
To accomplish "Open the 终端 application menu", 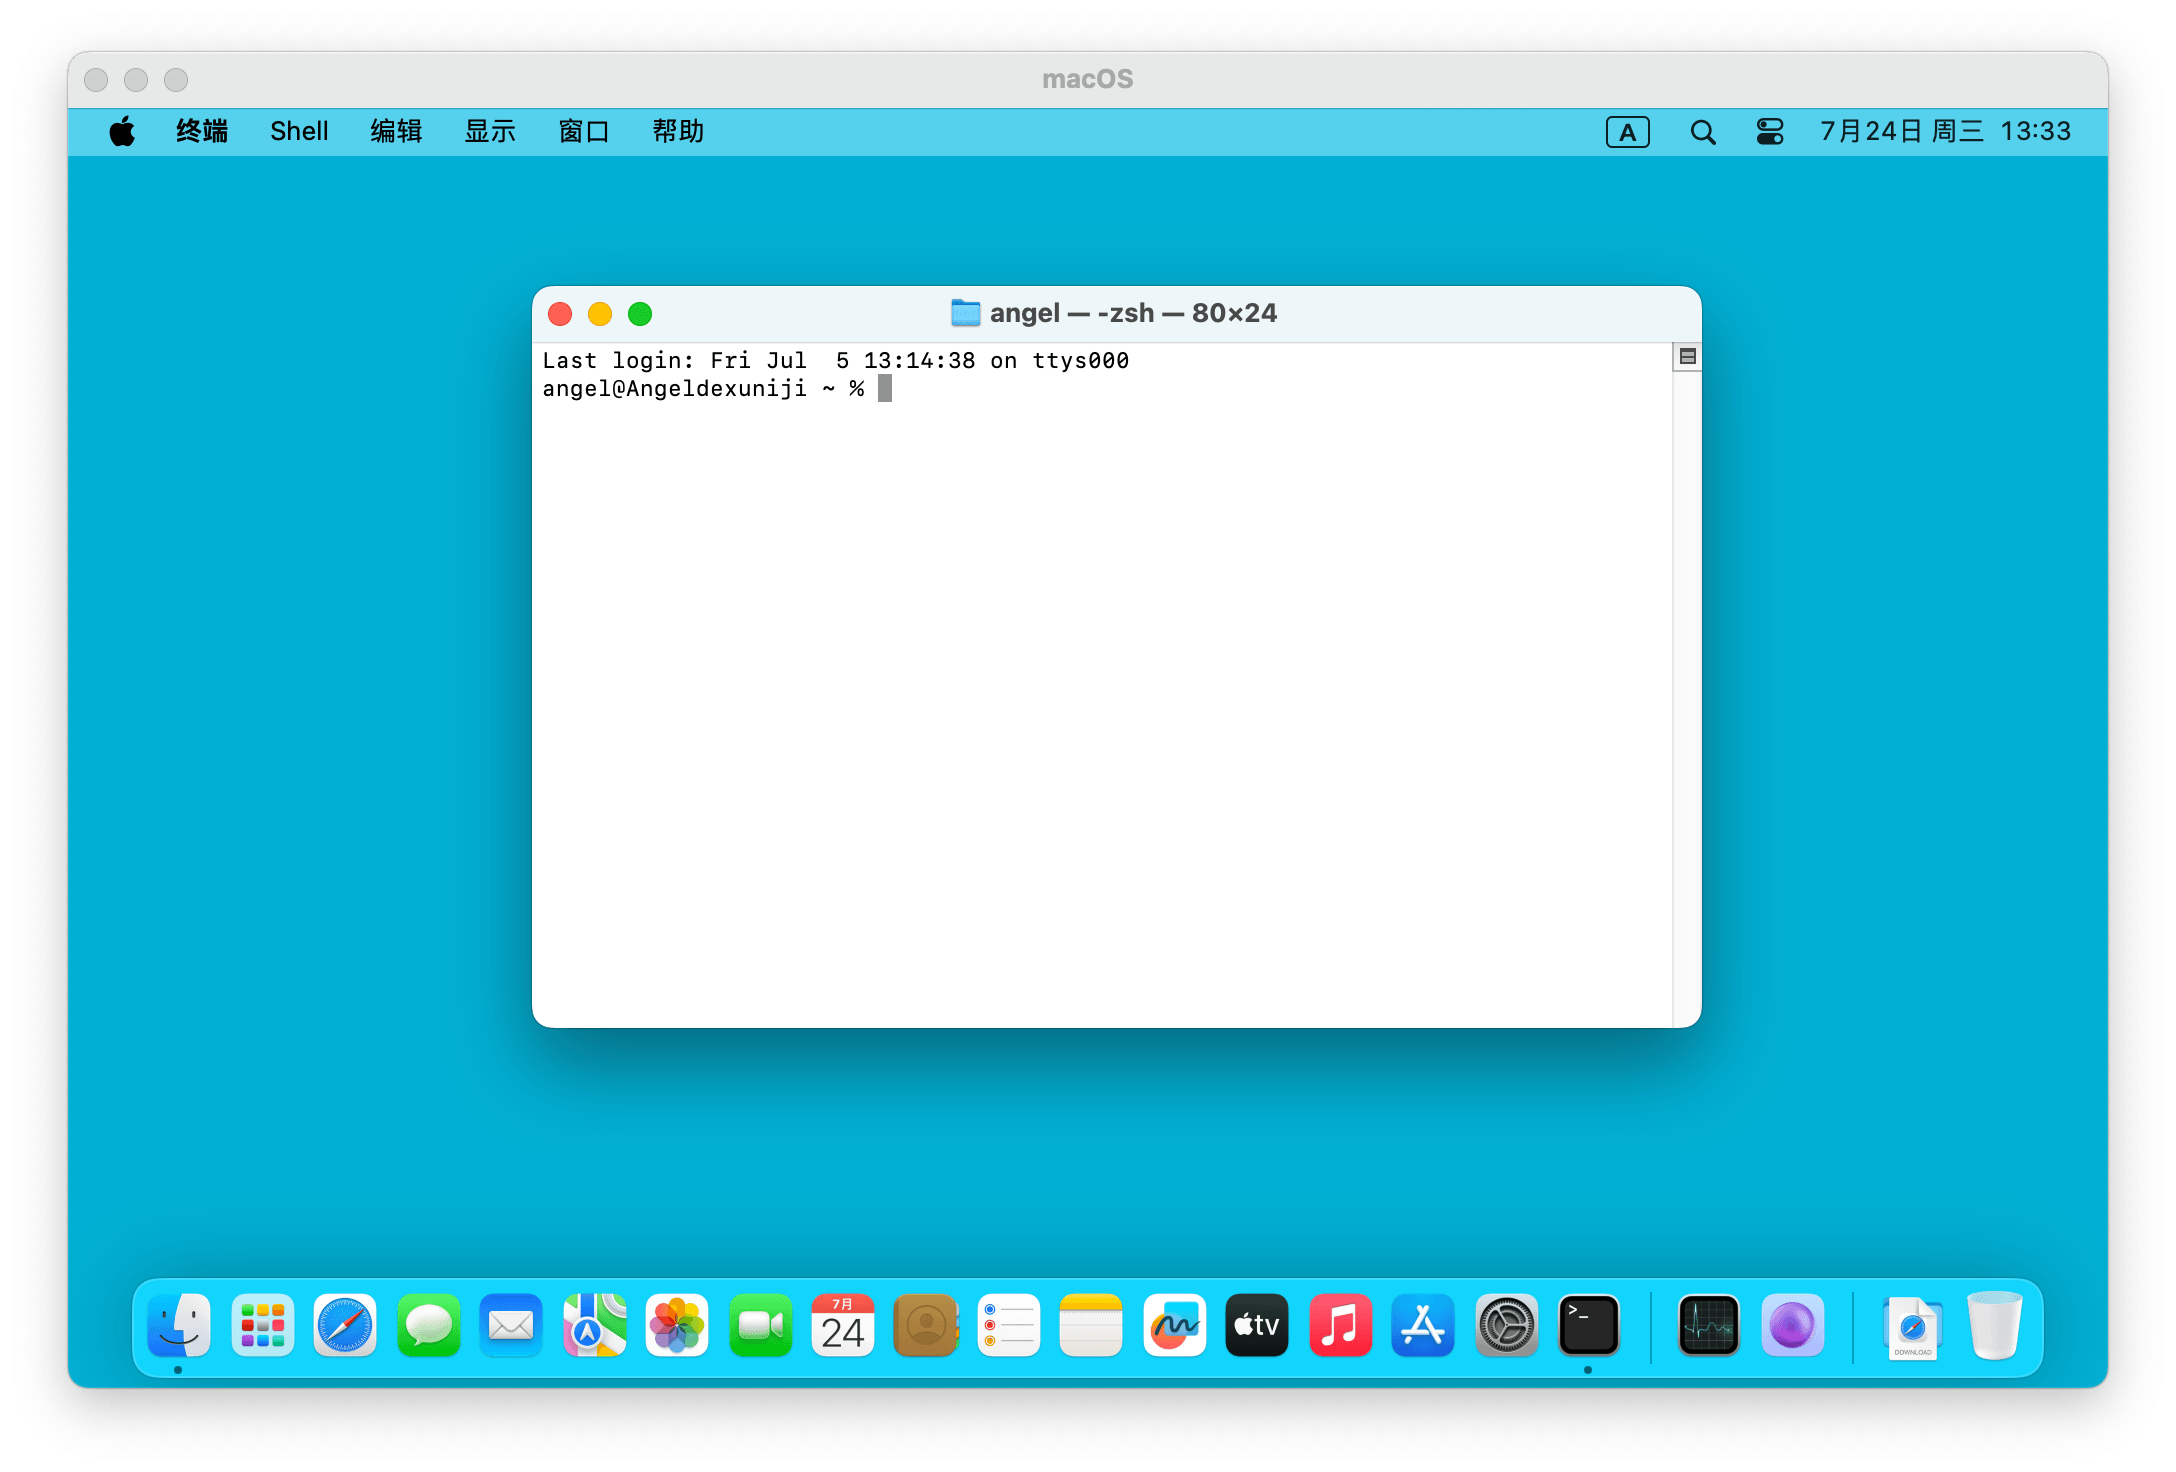I will [x=202, y=132].
